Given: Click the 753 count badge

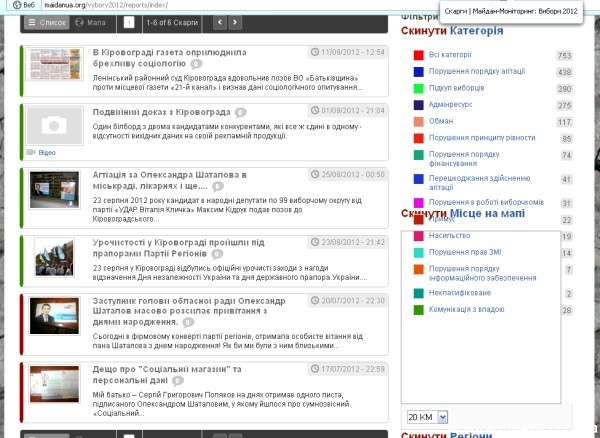Looking at the screenshot, I should coord(564,55).
